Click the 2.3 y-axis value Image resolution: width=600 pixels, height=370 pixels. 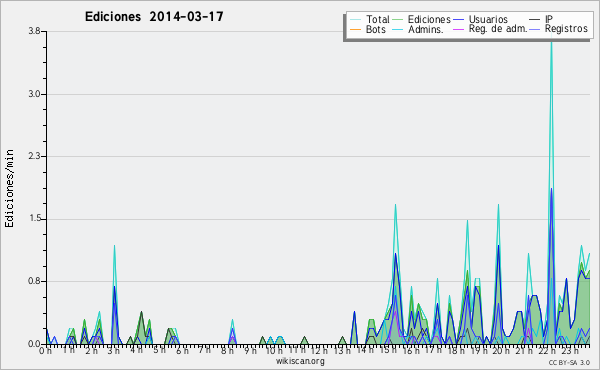[x=34, y=156]
